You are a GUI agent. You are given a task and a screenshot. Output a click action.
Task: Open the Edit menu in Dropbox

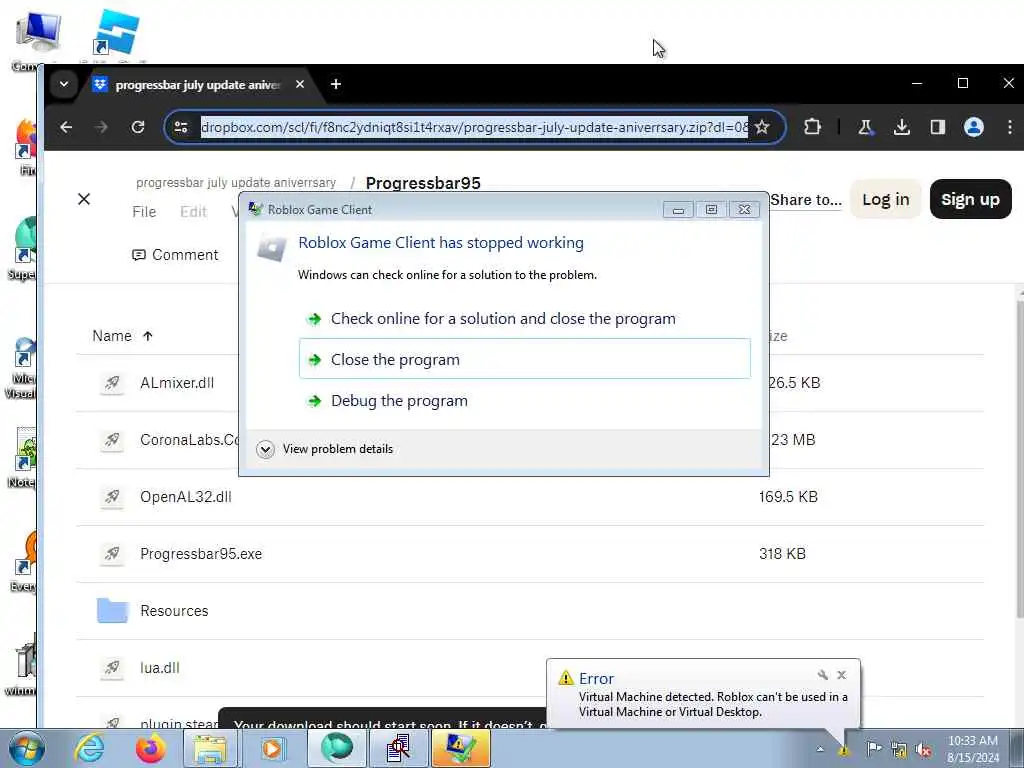point(193,212)
